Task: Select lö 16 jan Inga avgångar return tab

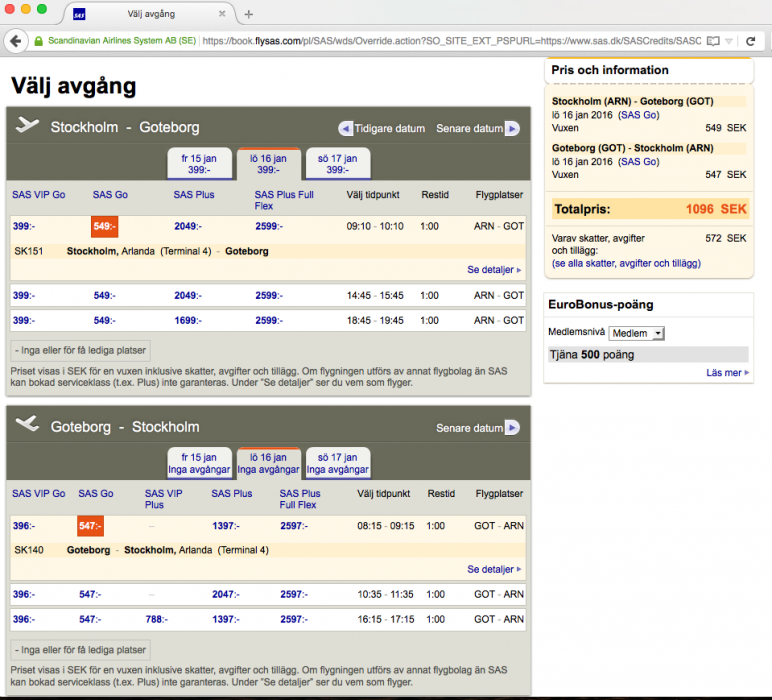Action: [268, 463]
